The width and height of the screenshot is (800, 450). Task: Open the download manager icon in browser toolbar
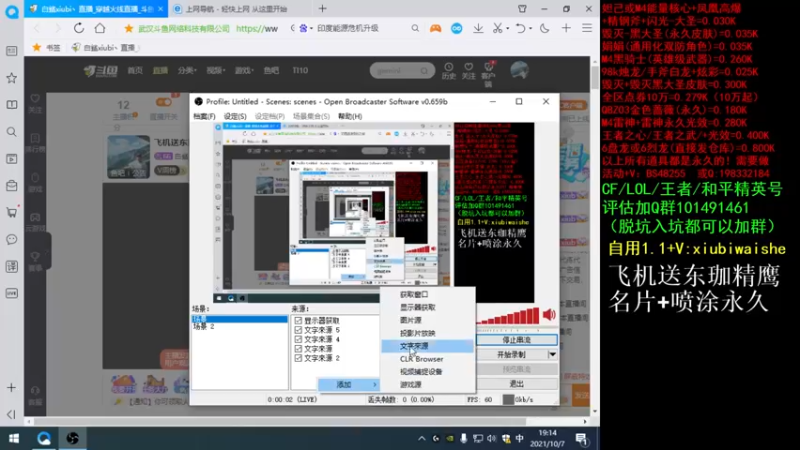[x=478, y=29]
